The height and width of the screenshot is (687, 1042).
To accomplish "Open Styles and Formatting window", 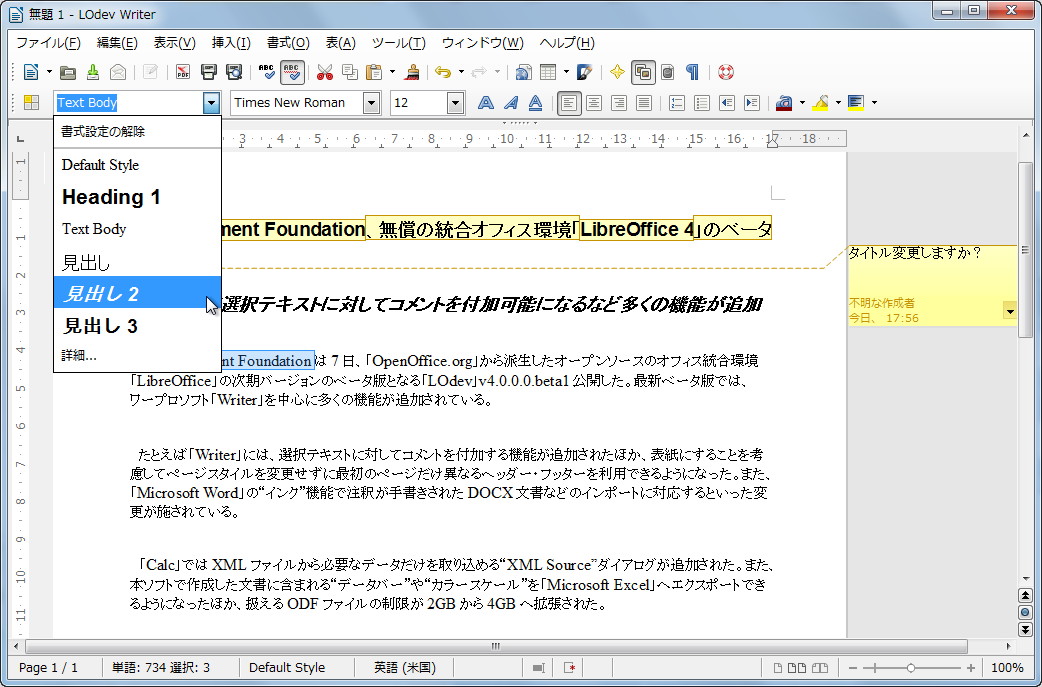I will tap(31, 102).
